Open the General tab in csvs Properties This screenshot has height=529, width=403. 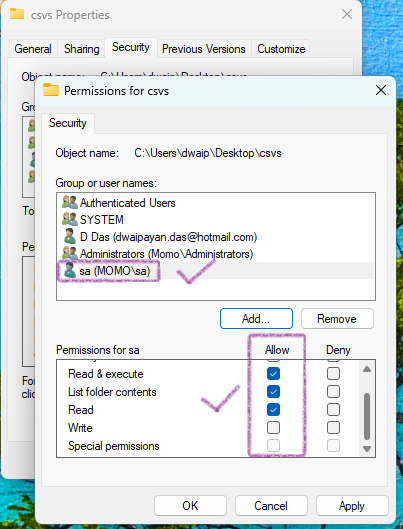(x=33, y=49)
